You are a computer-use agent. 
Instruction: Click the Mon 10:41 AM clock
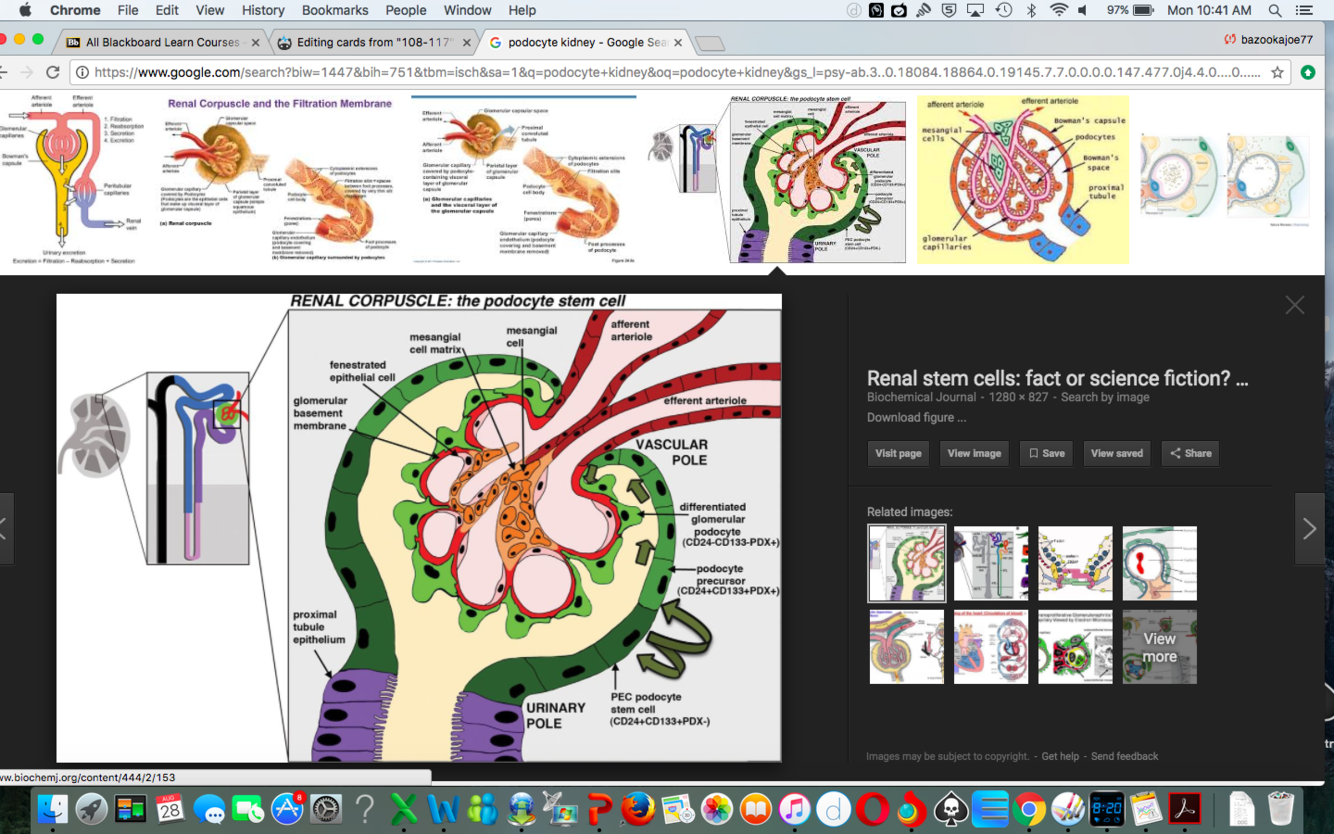point(1209,10)
